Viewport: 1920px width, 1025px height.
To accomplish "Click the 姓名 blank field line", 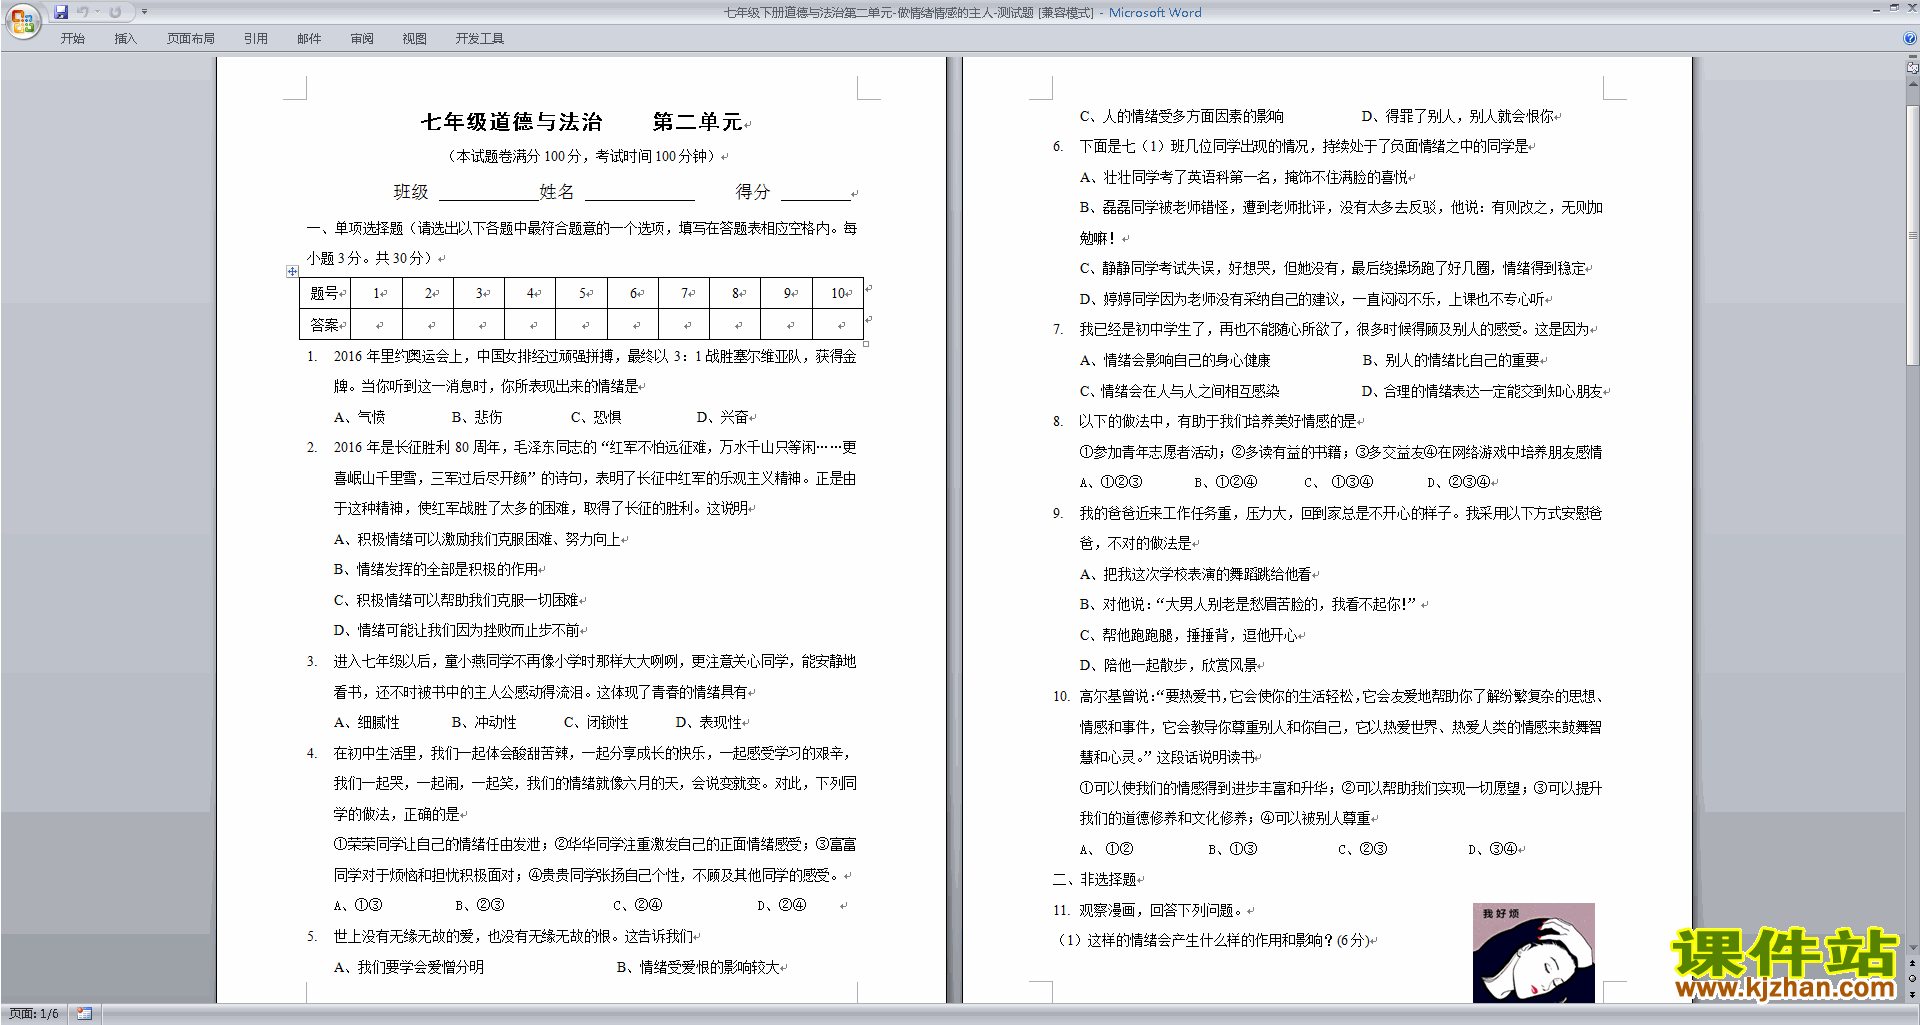I will (640, 193).
